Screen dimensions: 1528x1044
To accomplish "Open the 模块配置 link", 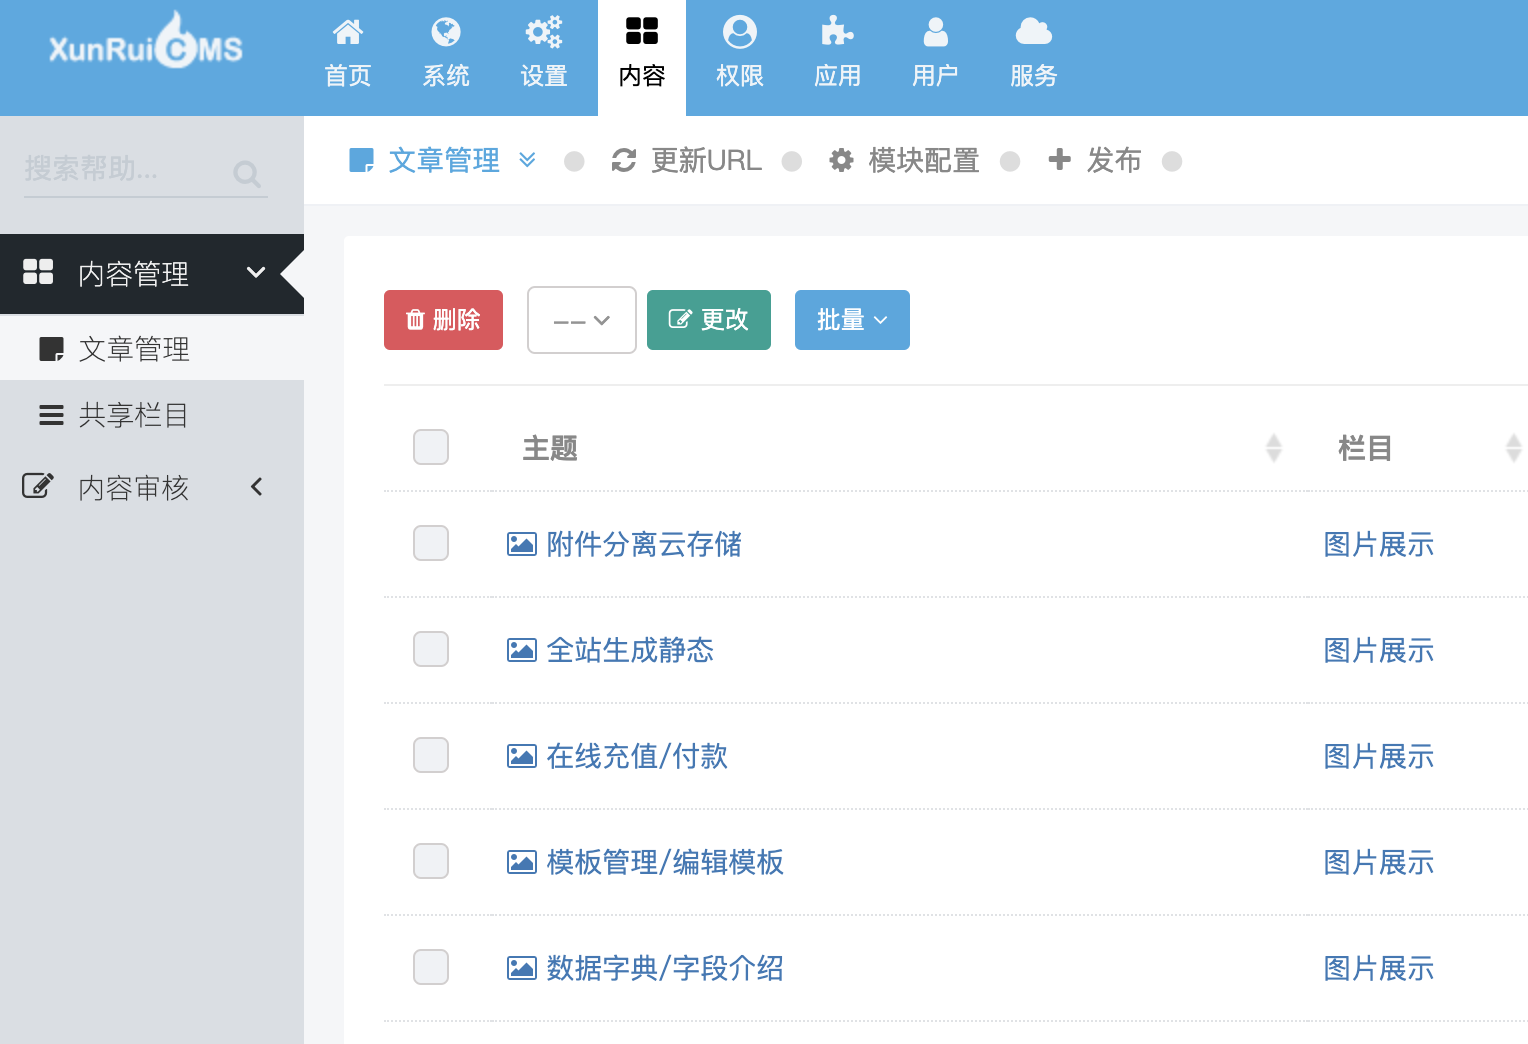I will click(x=924, y=160).
